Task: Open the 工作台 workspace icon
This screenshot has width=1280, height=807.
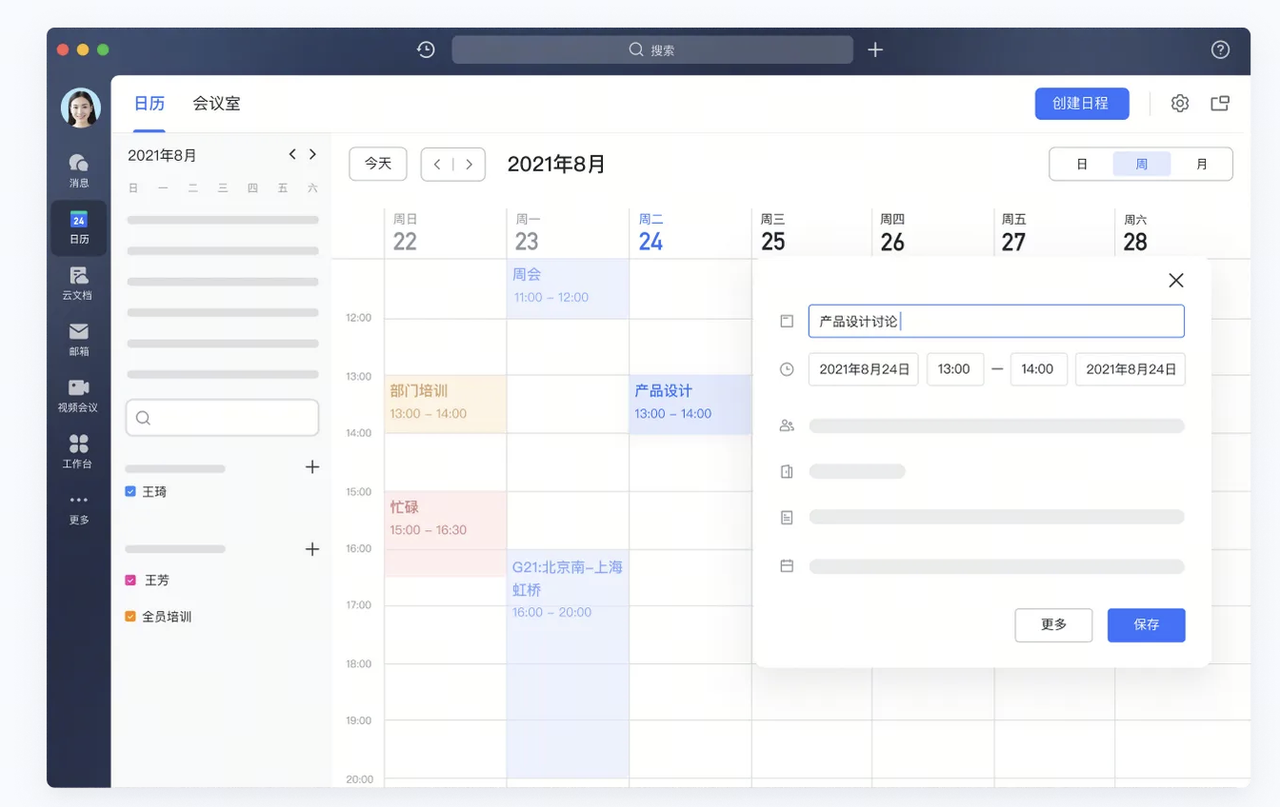Action: (79, 445)
